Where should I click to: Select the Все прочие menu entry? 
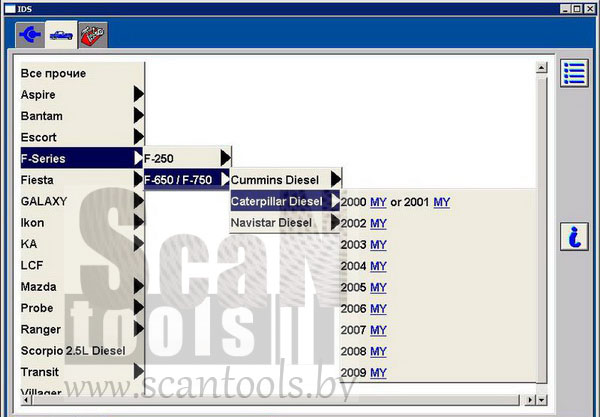[x=82, y=73]
